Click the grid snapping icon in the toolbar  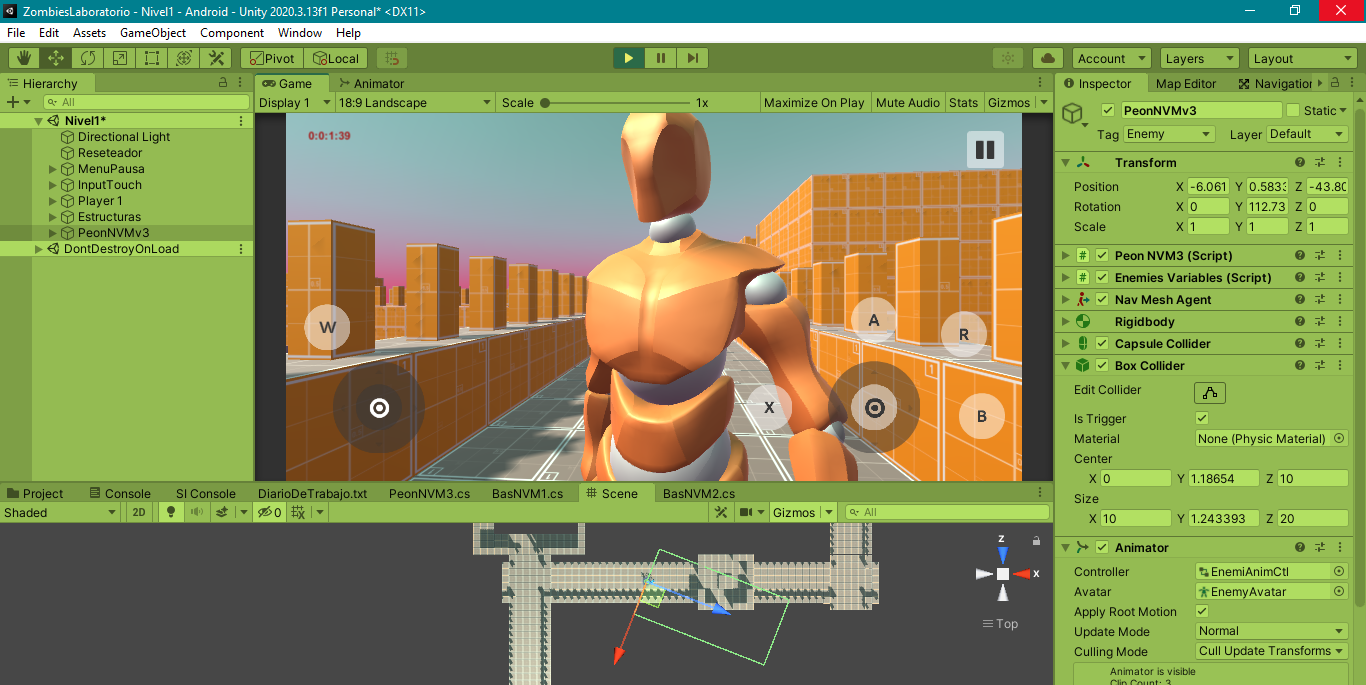(393, 58)
